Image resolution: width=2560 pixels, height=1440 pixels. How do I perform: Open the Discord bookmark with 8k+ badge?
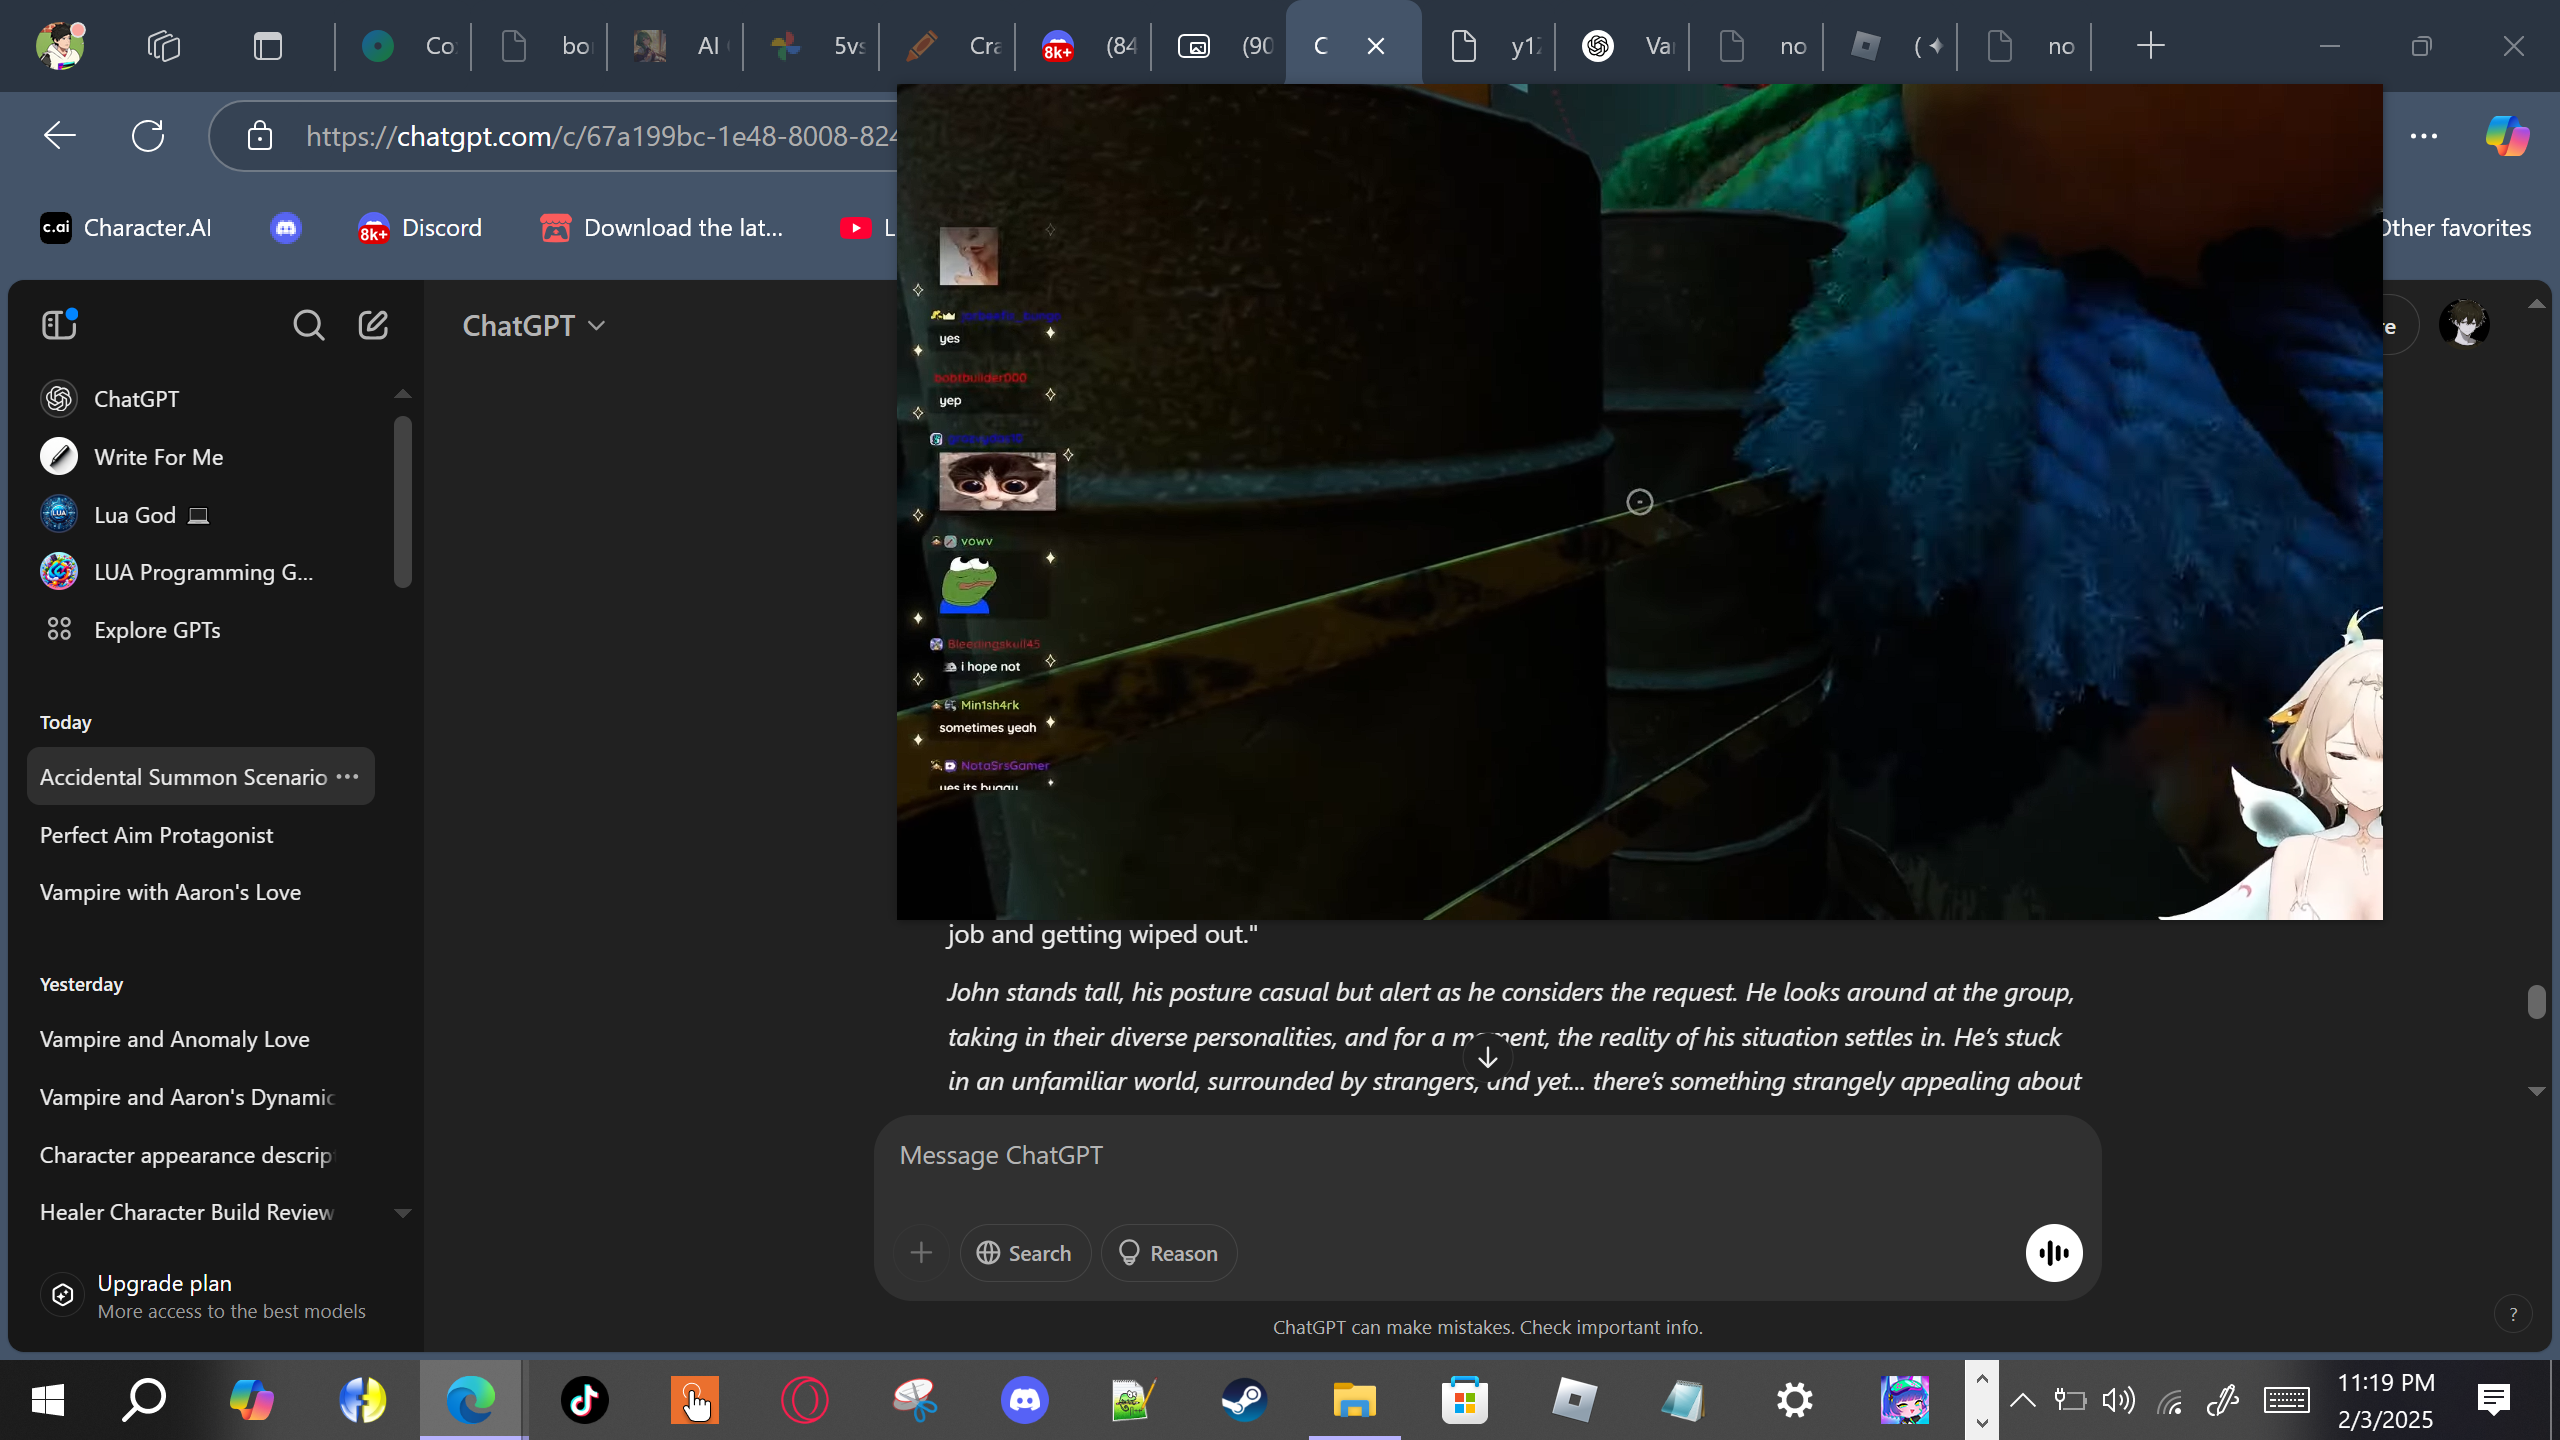coord(420,228)
